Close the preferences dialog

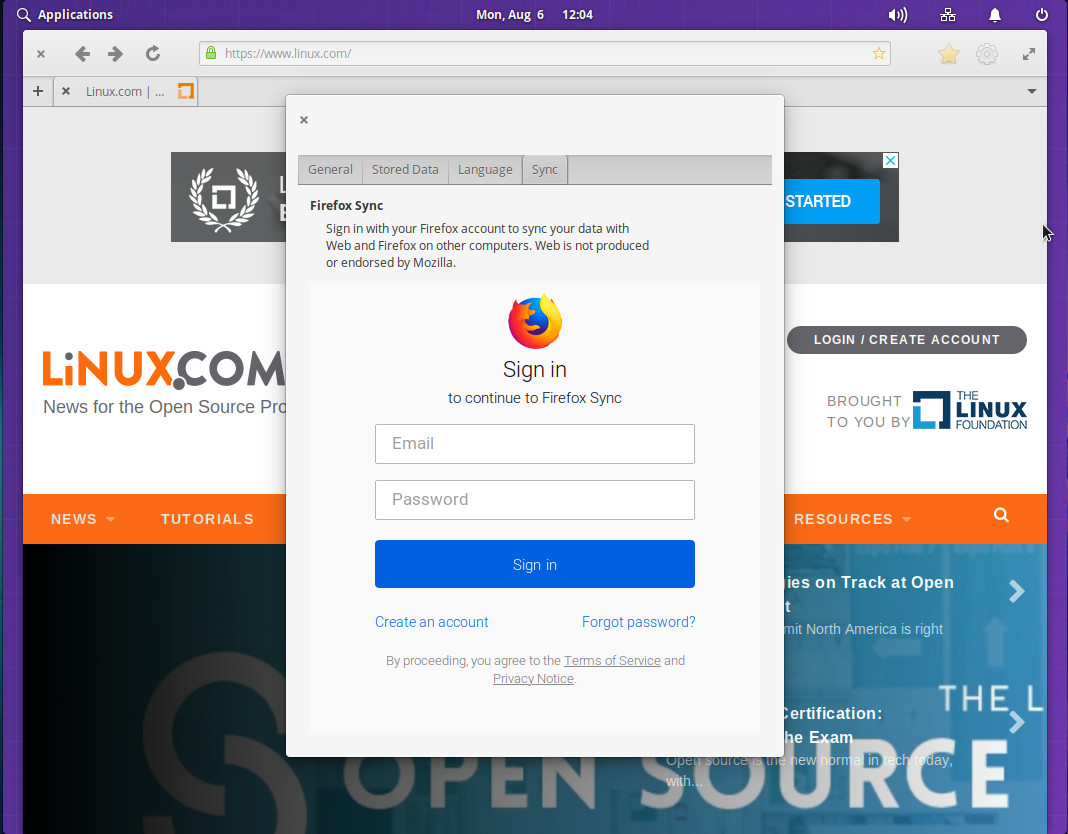[x=304, y=120]
